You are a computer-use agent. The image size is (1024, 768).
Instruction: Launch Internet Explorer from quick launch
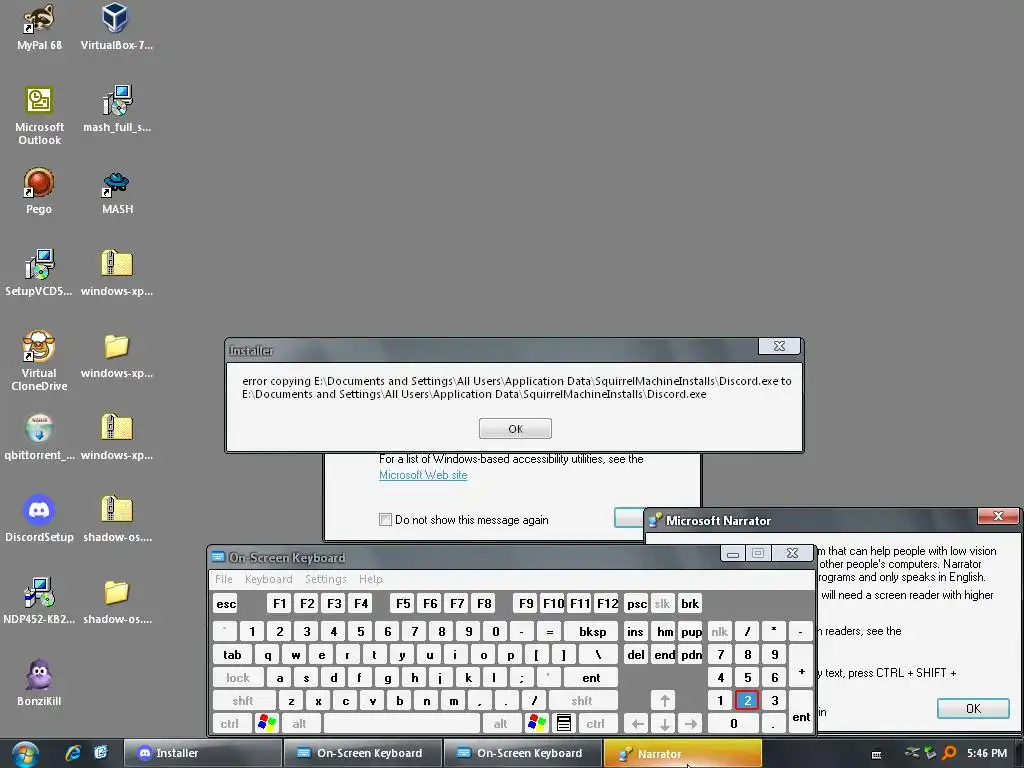tap(73, 753)
